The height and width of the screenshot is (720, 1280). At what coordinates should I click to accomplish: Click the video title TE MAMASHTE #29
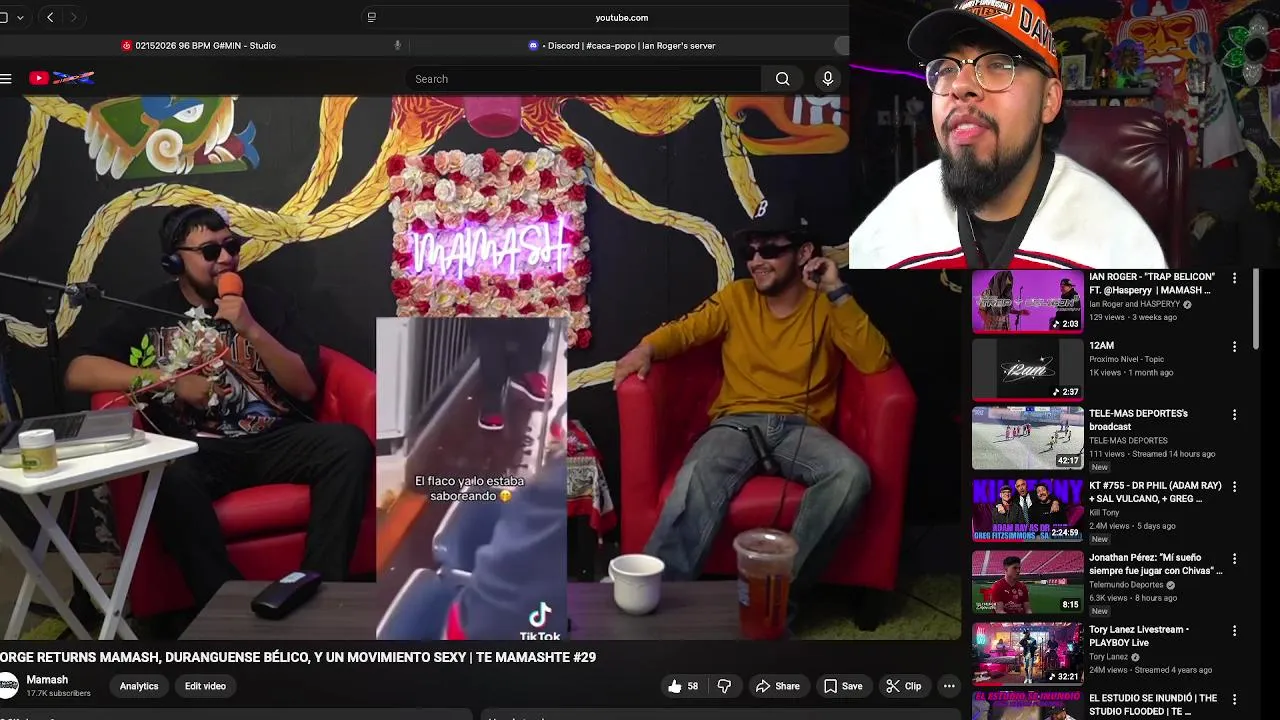pyautogui.click(x=298, y=657)
